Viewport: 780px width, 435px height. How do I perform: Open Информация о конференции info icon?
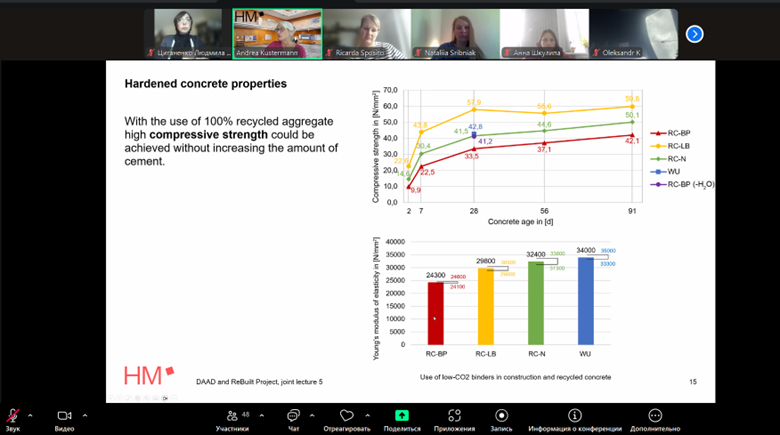(x=574, y=415)
